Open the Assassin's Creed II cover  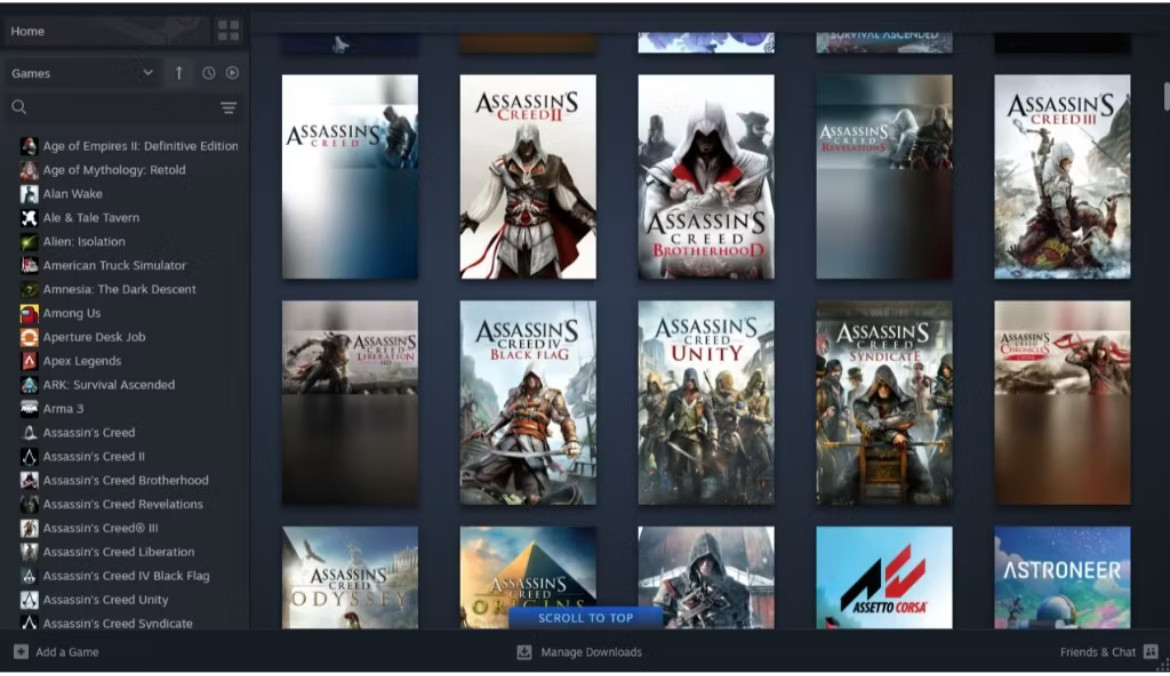coord(528,177)
